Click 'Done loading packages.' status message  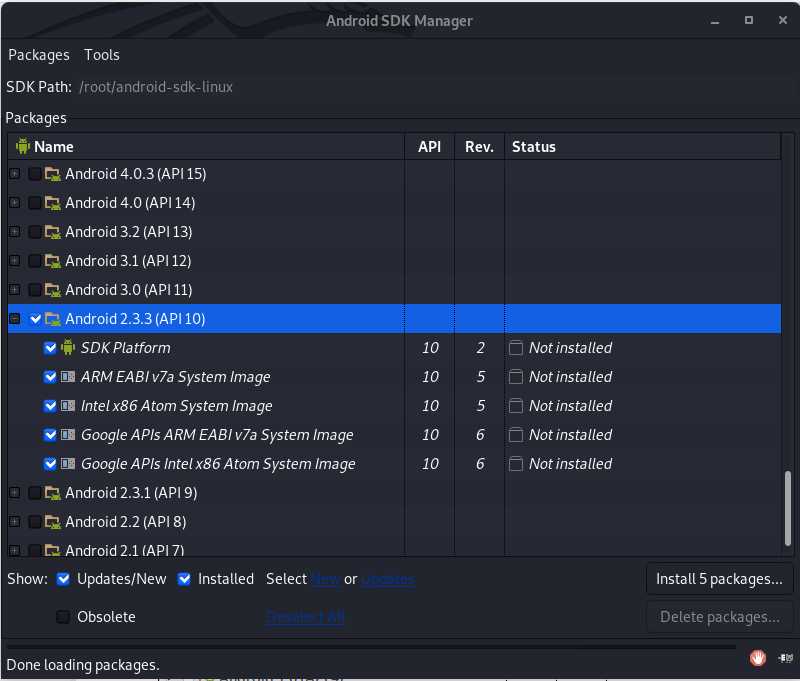coord(83,665)
